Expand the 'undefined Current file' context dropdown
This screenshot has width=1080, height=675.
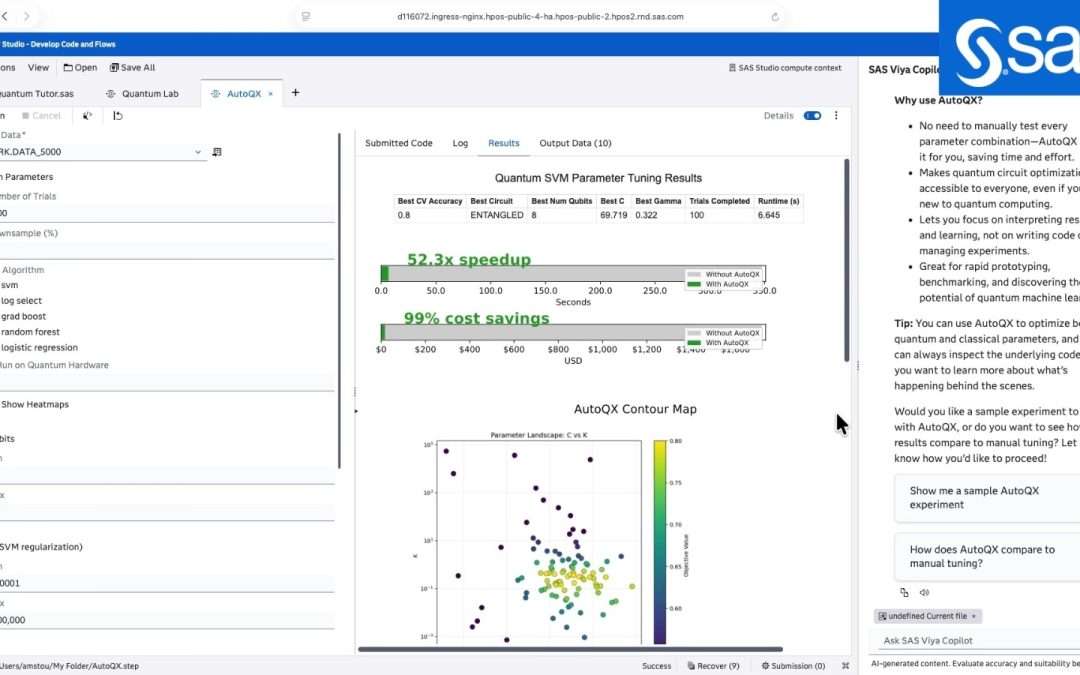[x=927, y=616]
